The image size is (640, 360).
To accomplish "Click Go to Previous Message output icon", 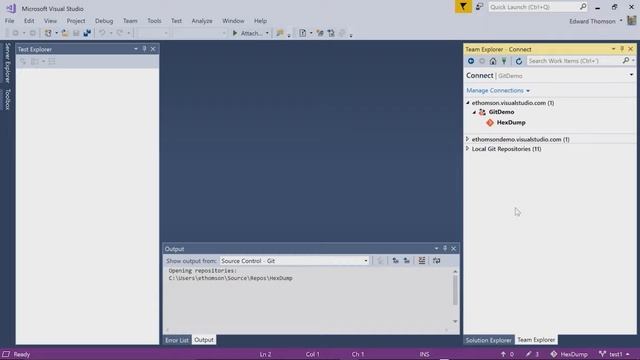I will [396, 260].
